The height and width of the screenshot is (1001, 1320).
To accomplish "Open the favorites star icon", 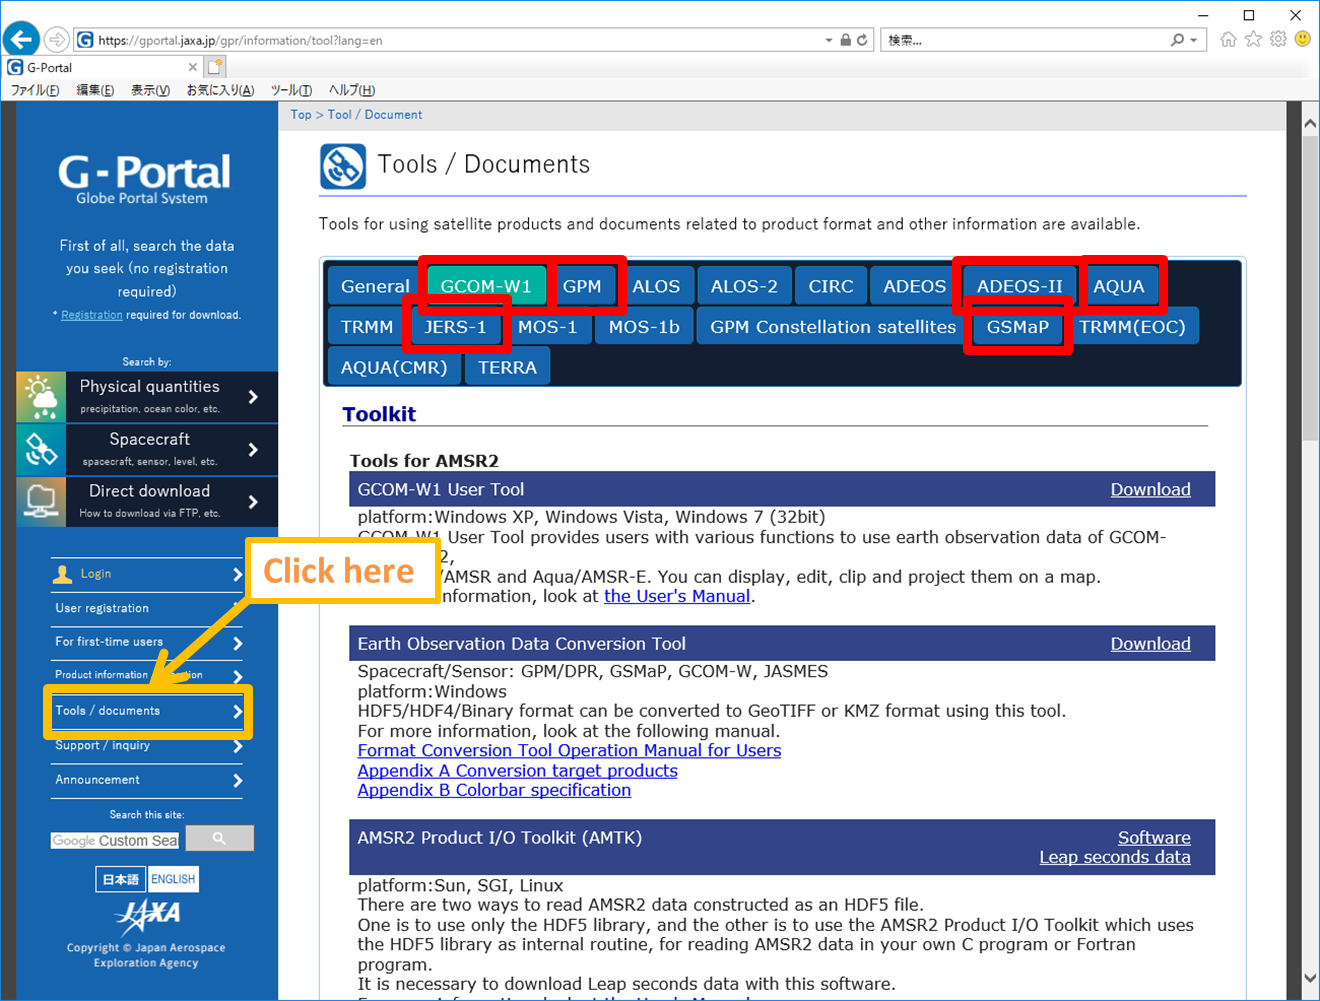I will point(1253,39).
